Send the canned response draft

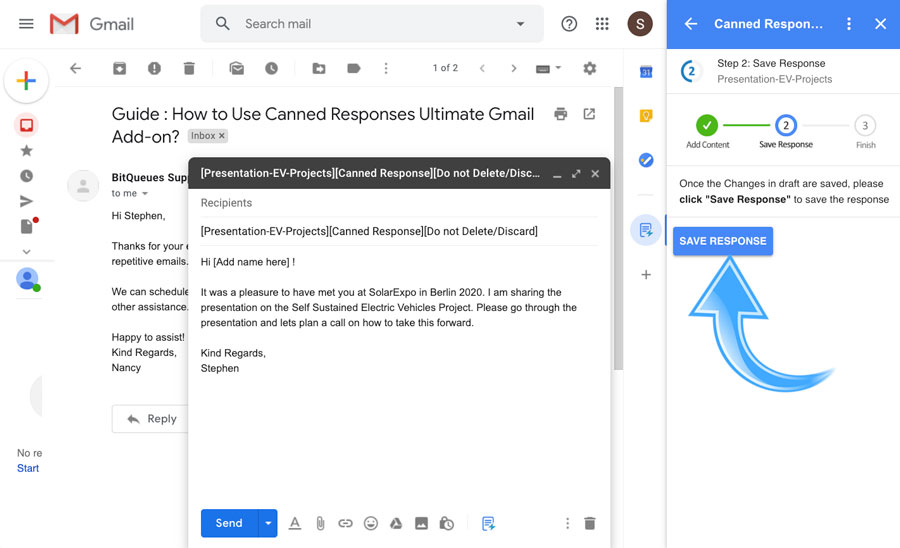tap(229, 523)
